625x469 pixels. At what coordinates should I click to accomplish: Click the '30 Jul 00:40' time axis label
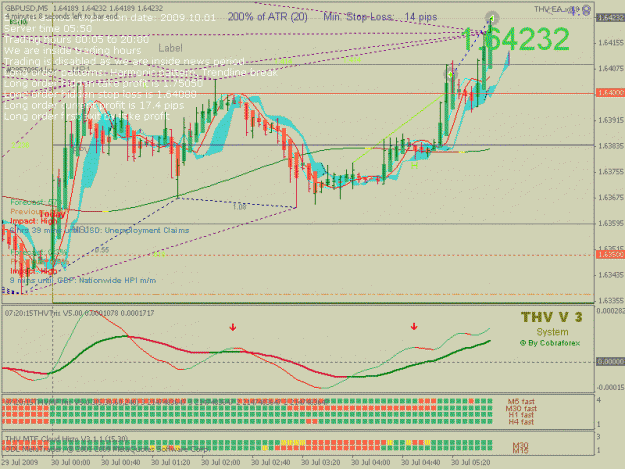click(x=120, y=463)
